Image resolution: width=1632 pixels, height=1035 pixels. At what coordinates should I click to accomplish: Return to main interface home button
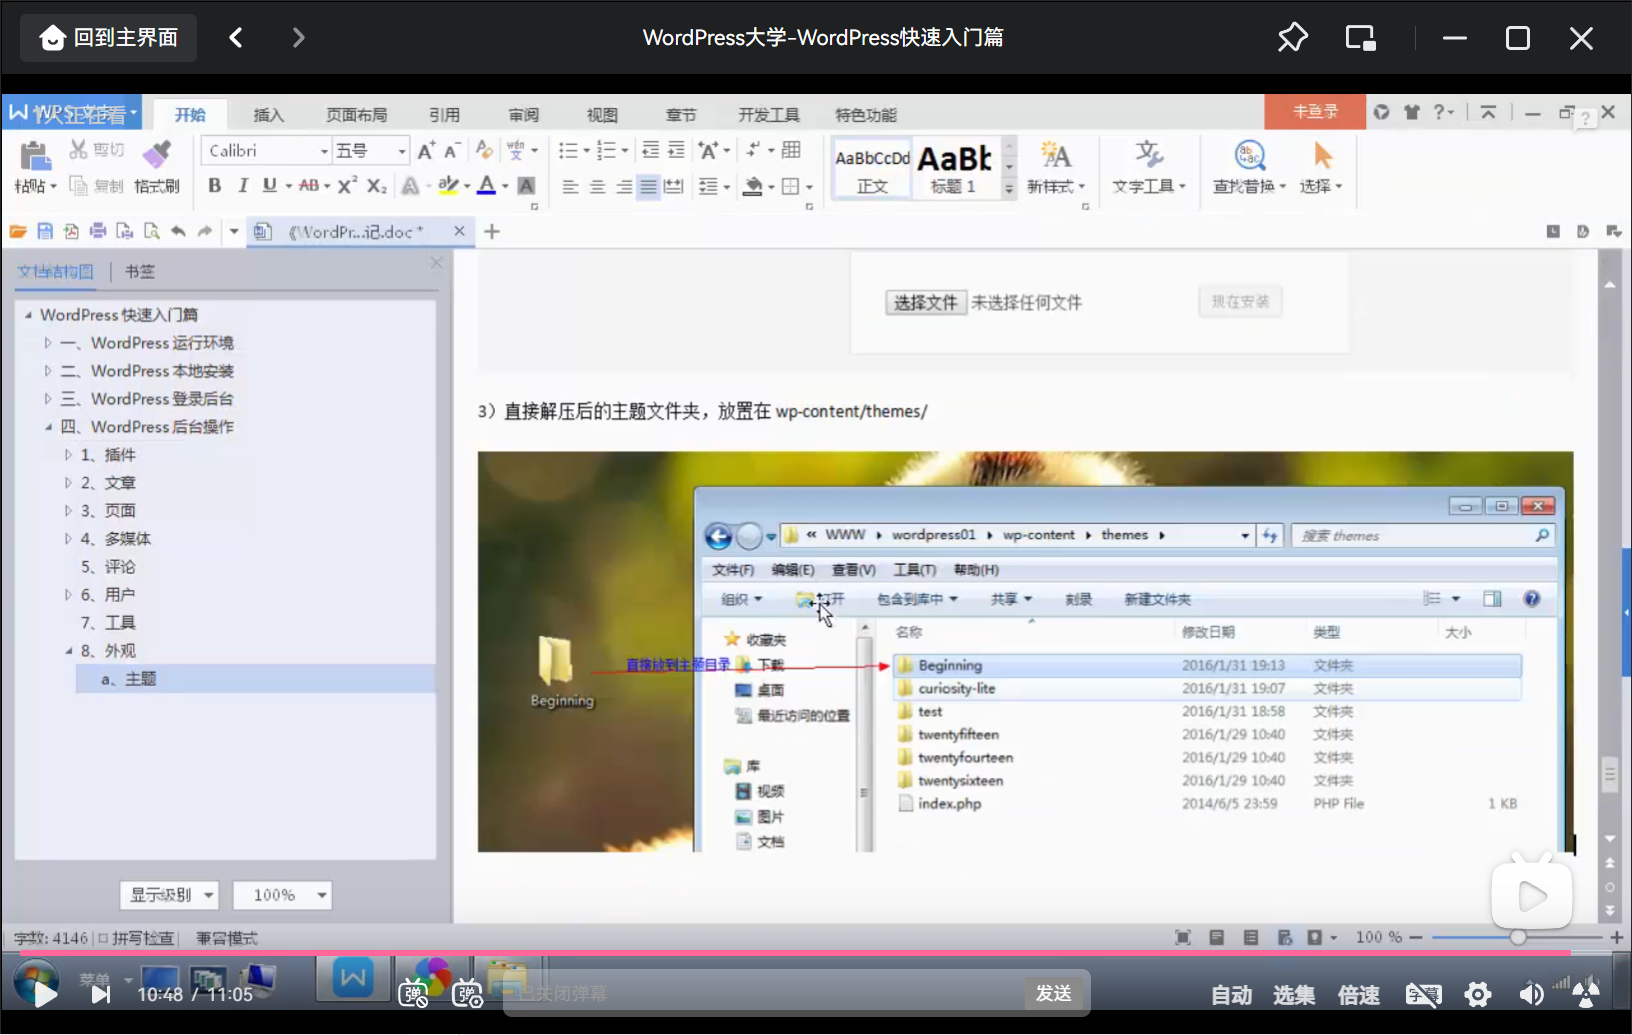coord(108,38)
